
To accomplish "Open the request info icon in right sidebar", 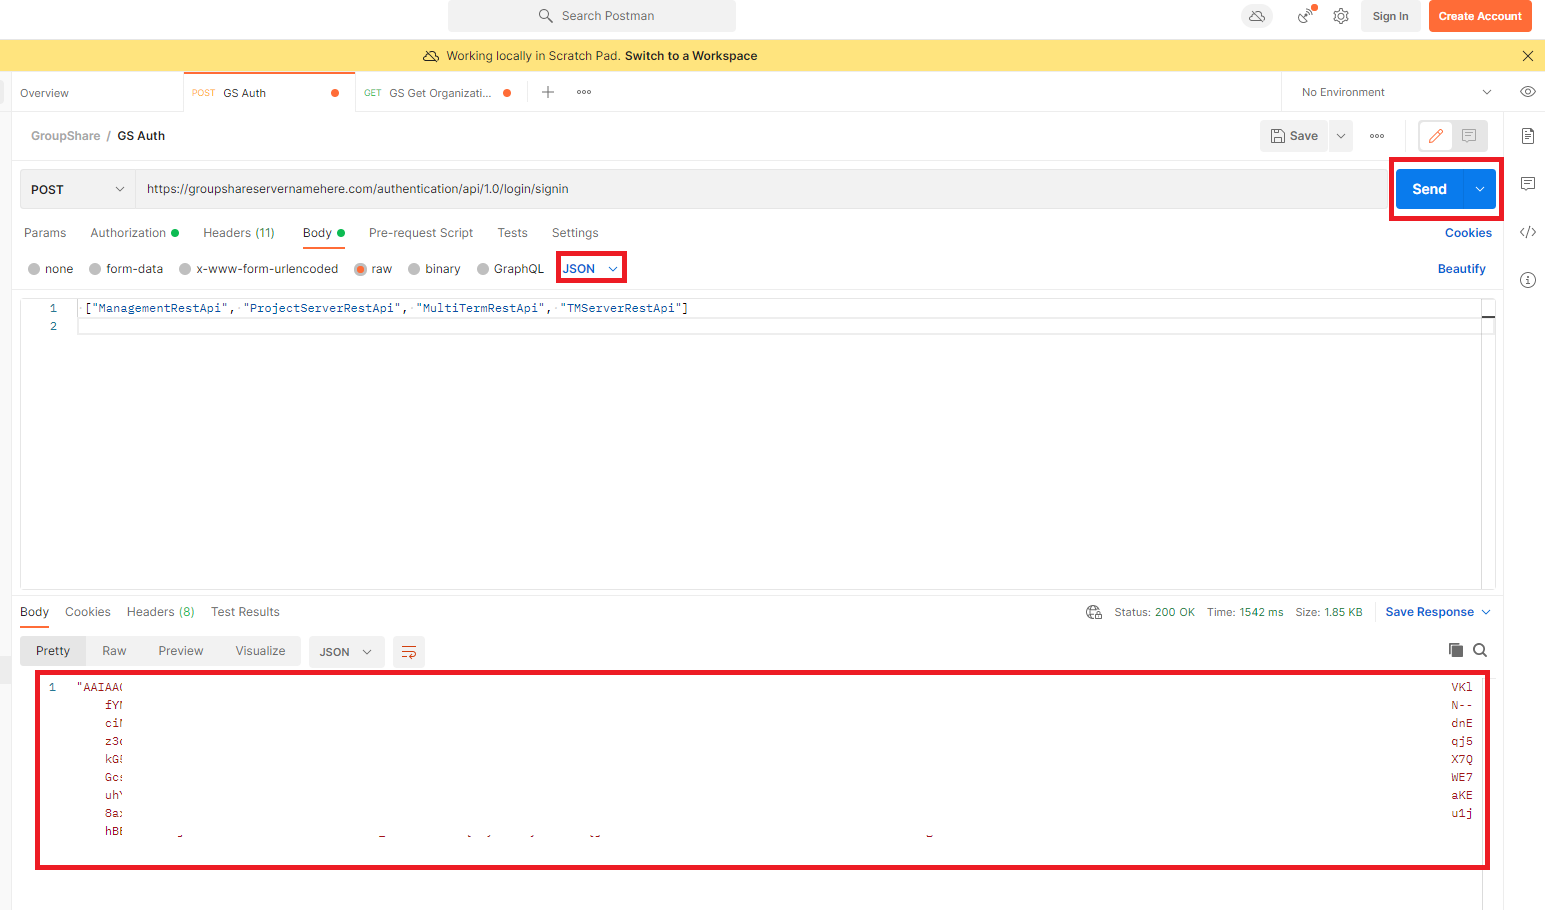I will 1528,280.
